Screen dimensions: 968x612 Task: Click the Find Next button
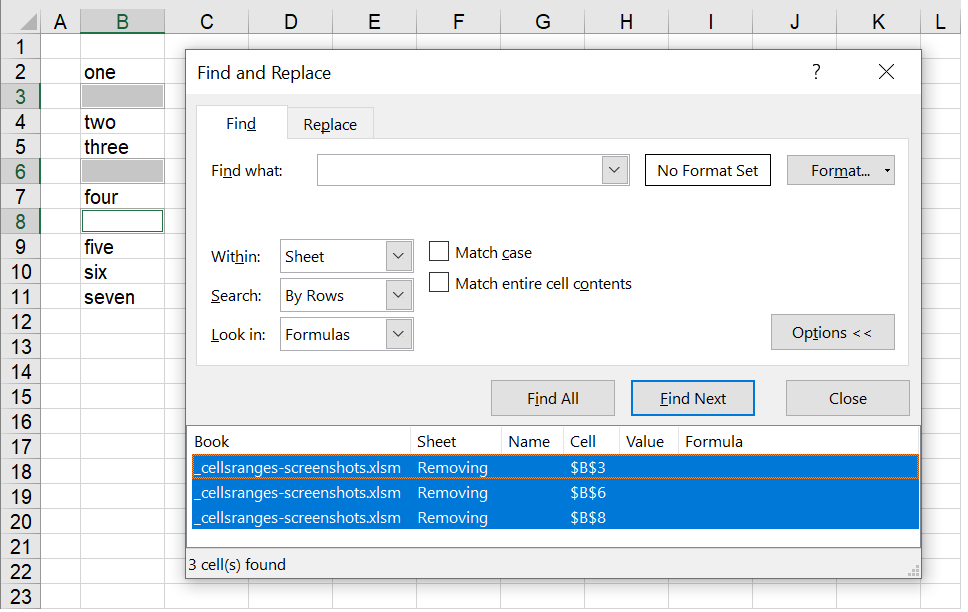693,398
